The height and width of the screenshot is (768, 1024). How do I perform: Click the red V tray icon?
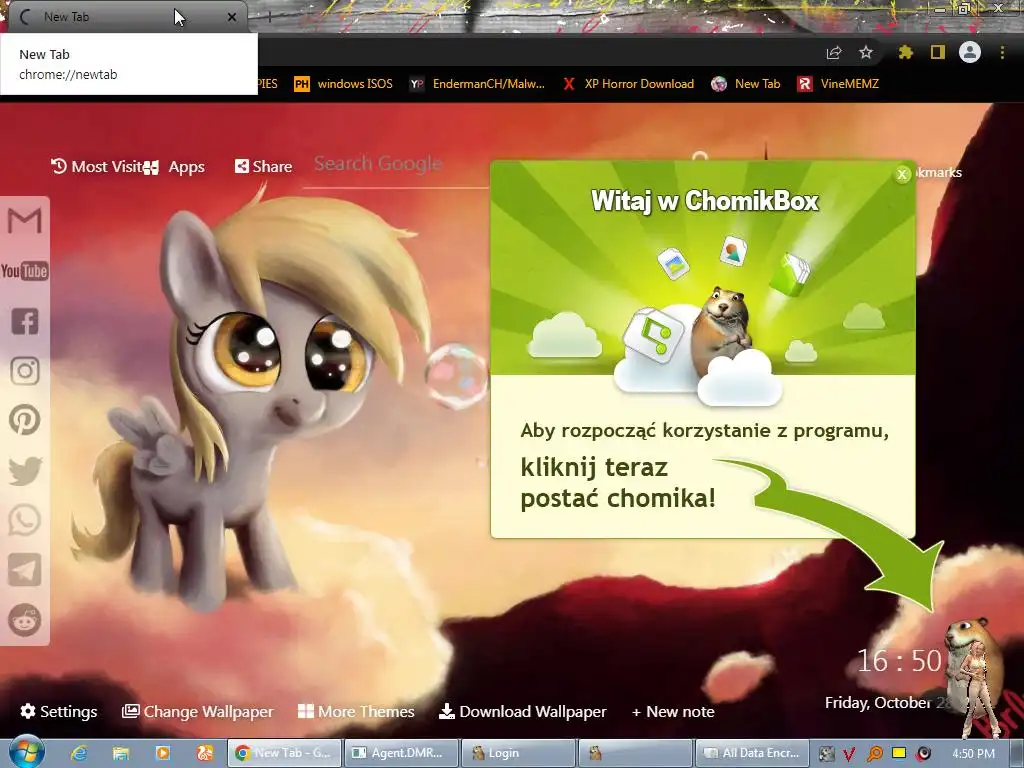pos(849,754)
